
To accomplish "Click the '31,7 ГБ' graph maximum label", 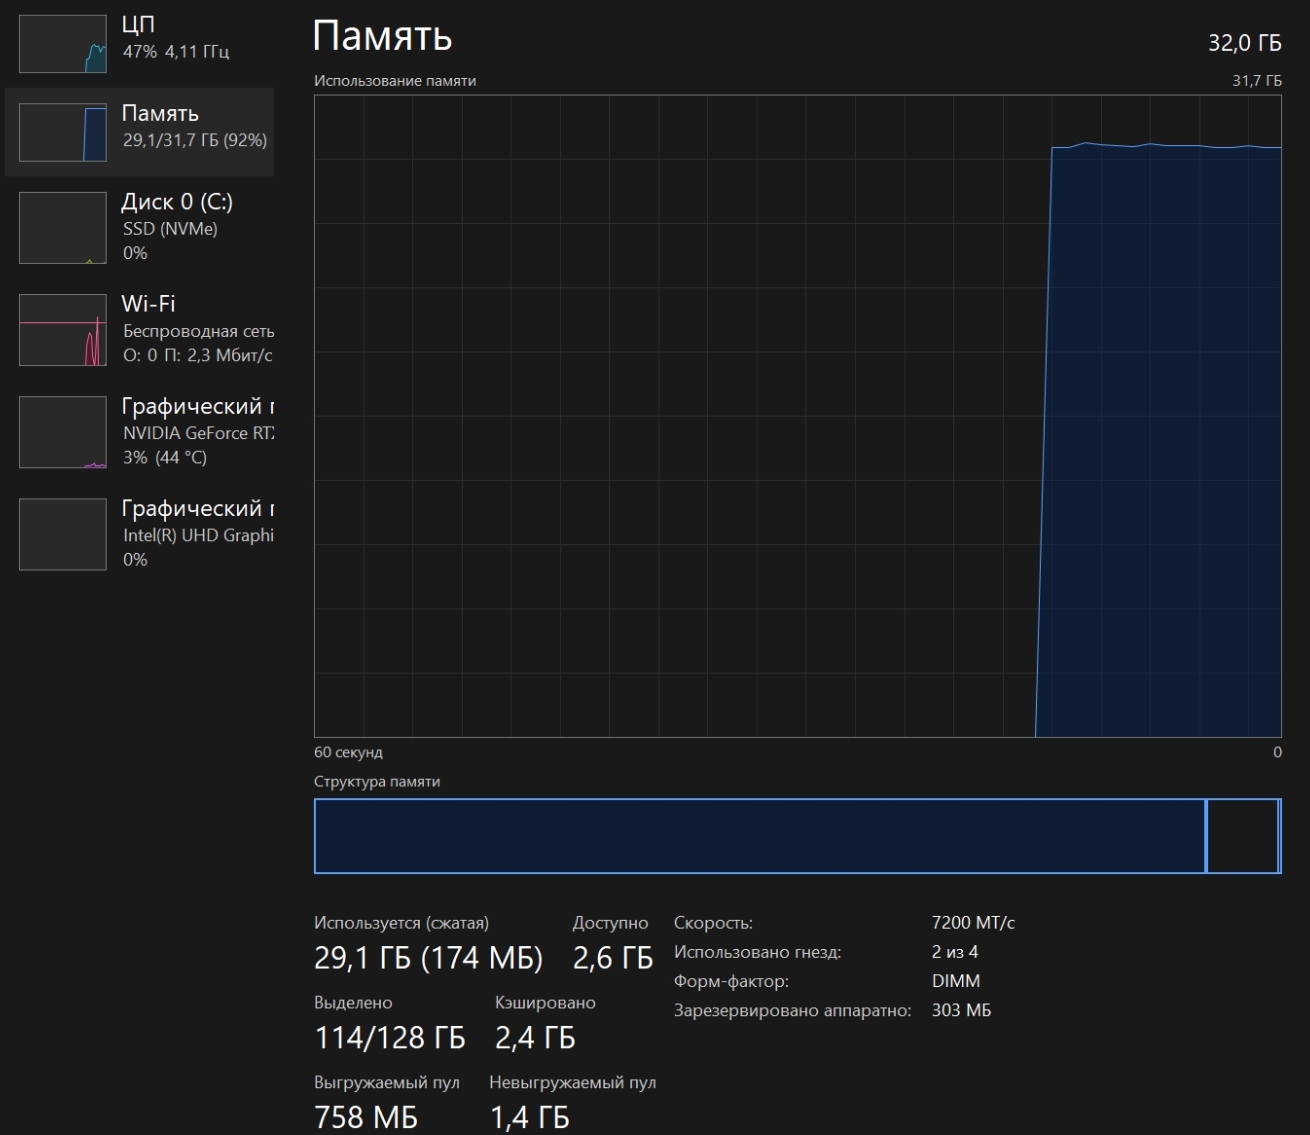I will point(1256,81).
